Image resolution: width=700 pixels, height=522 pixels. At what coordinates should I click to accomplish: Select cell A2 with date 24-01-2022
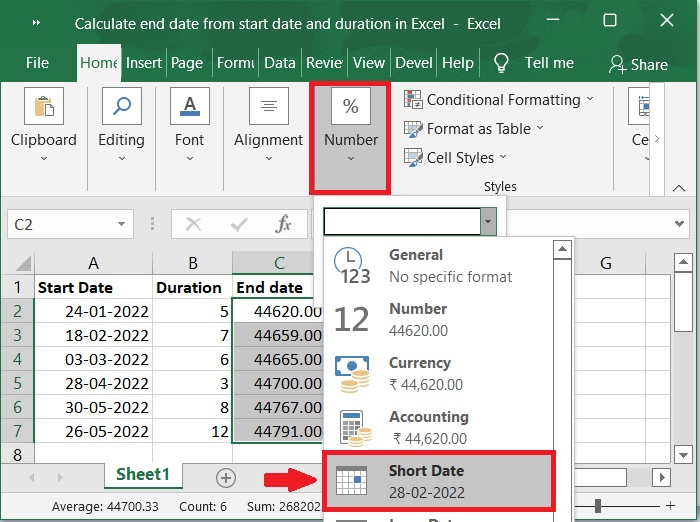point(93,312)
